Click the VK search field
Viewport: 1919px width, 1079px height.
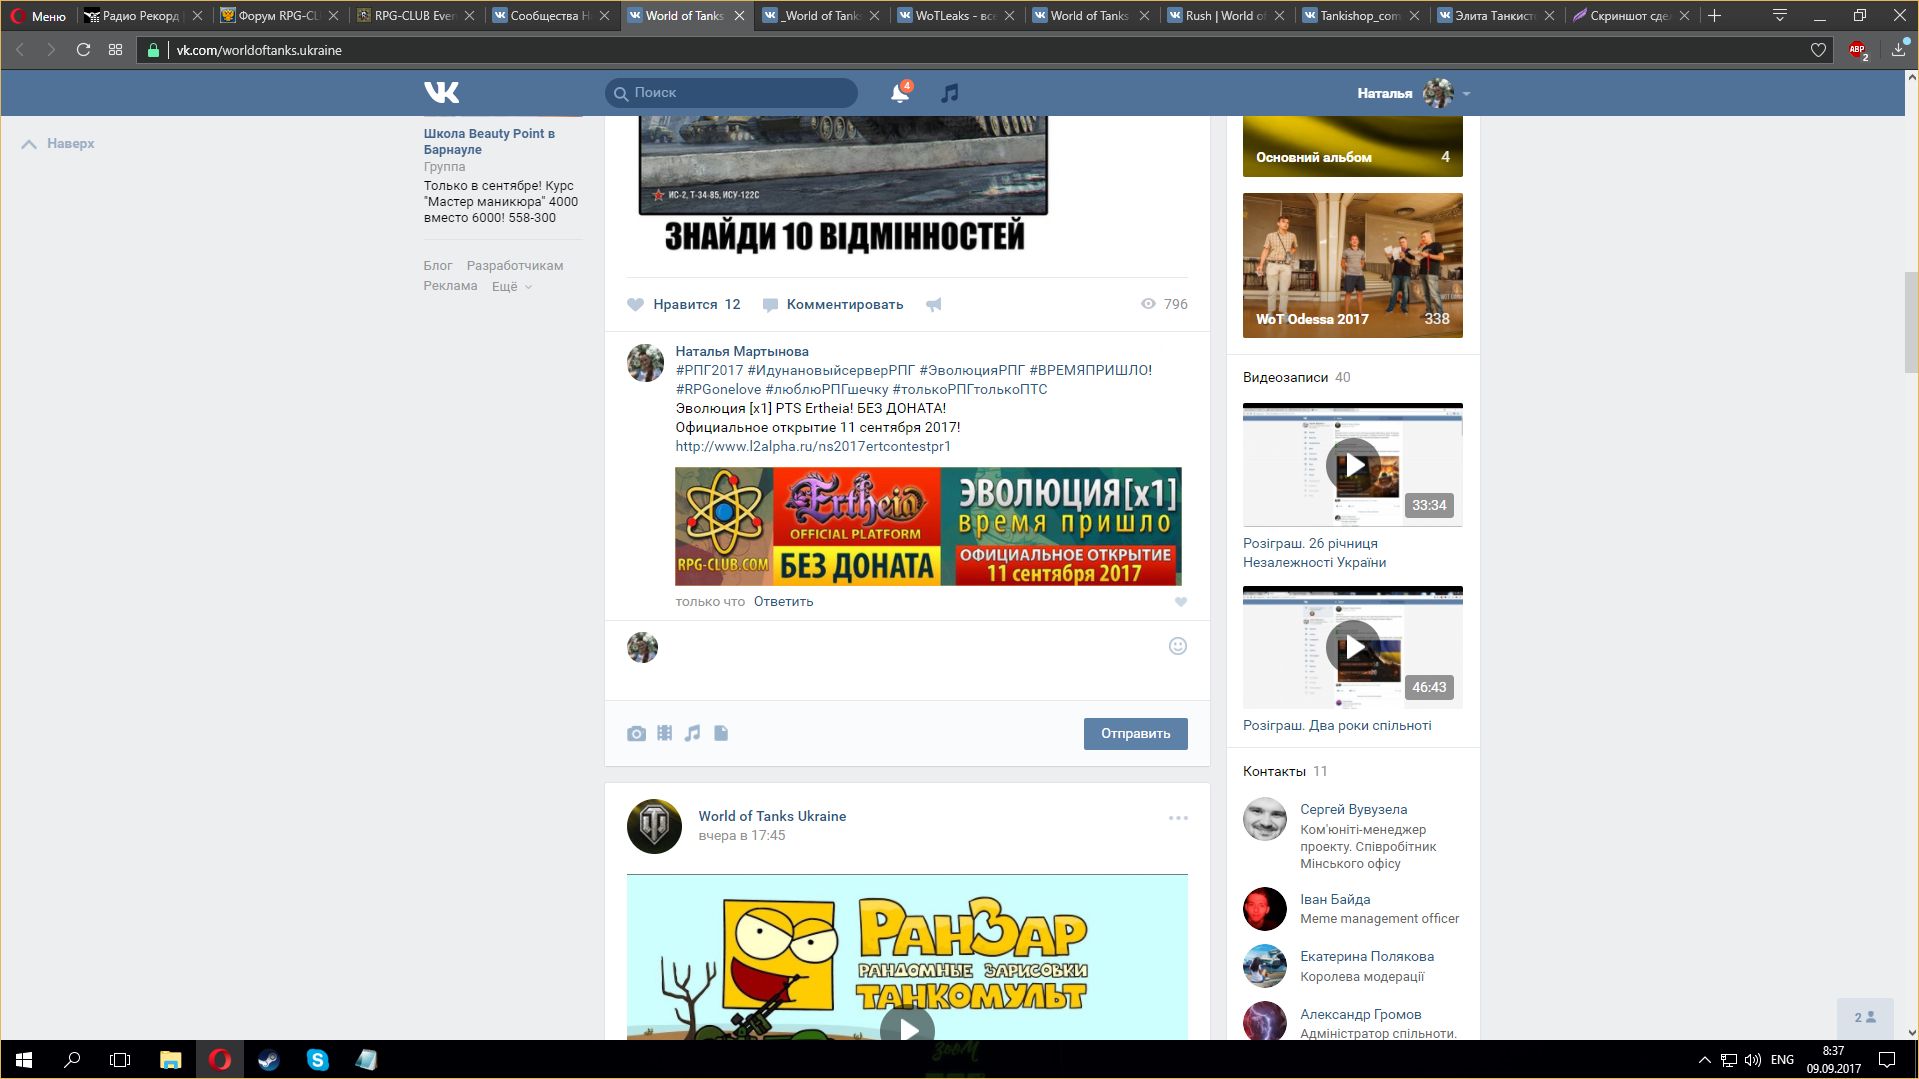pos(731,93)
